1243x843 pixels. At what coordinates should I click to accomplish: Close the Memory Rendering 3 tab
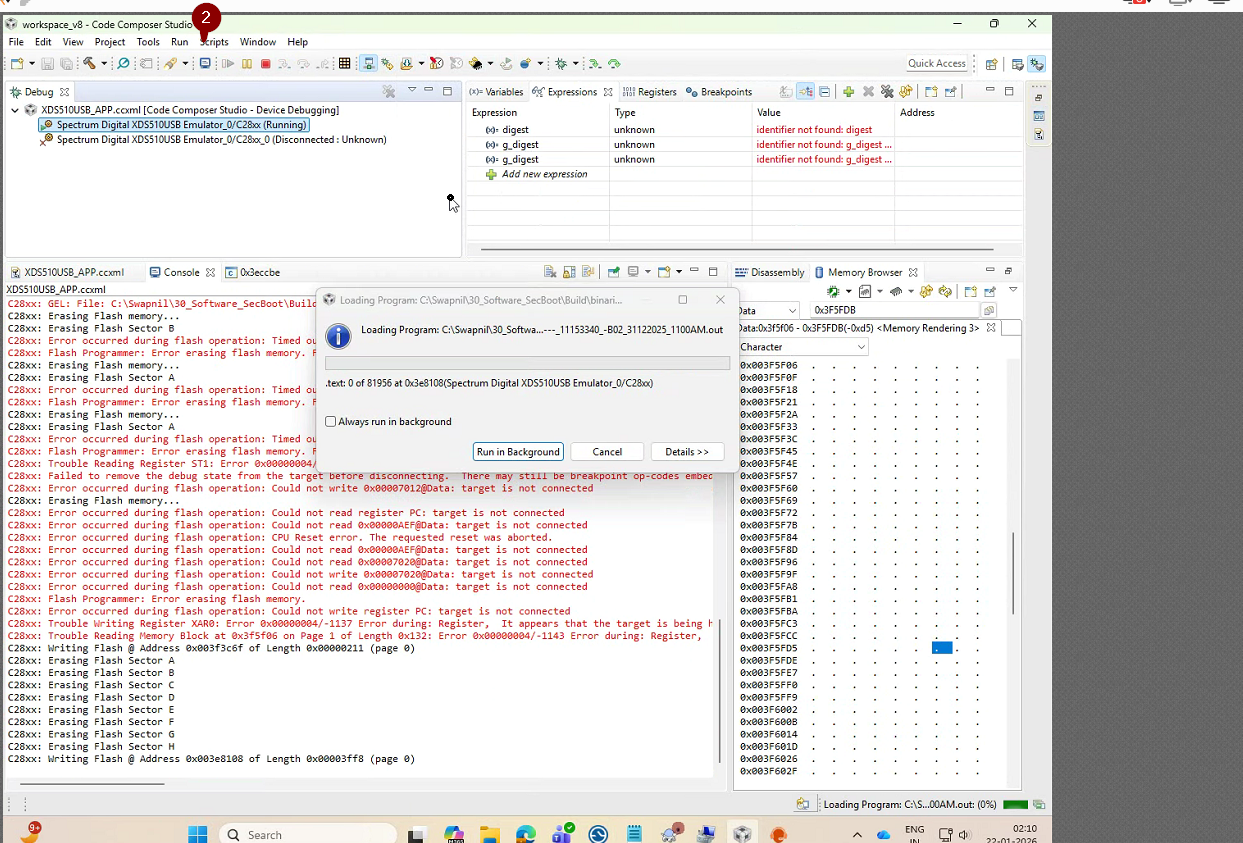click(x=991, y=328)
